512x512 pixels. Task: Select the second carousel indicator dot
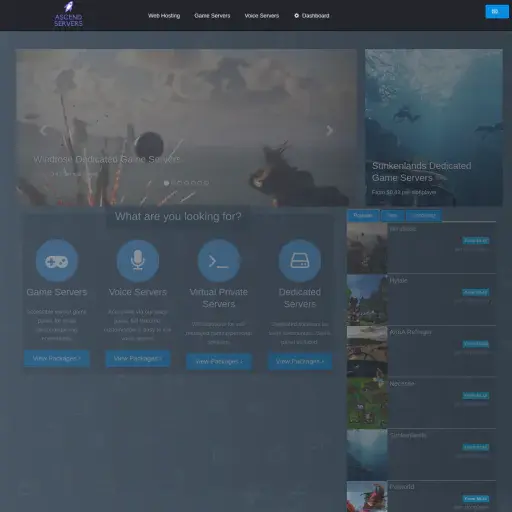point(173,183)
